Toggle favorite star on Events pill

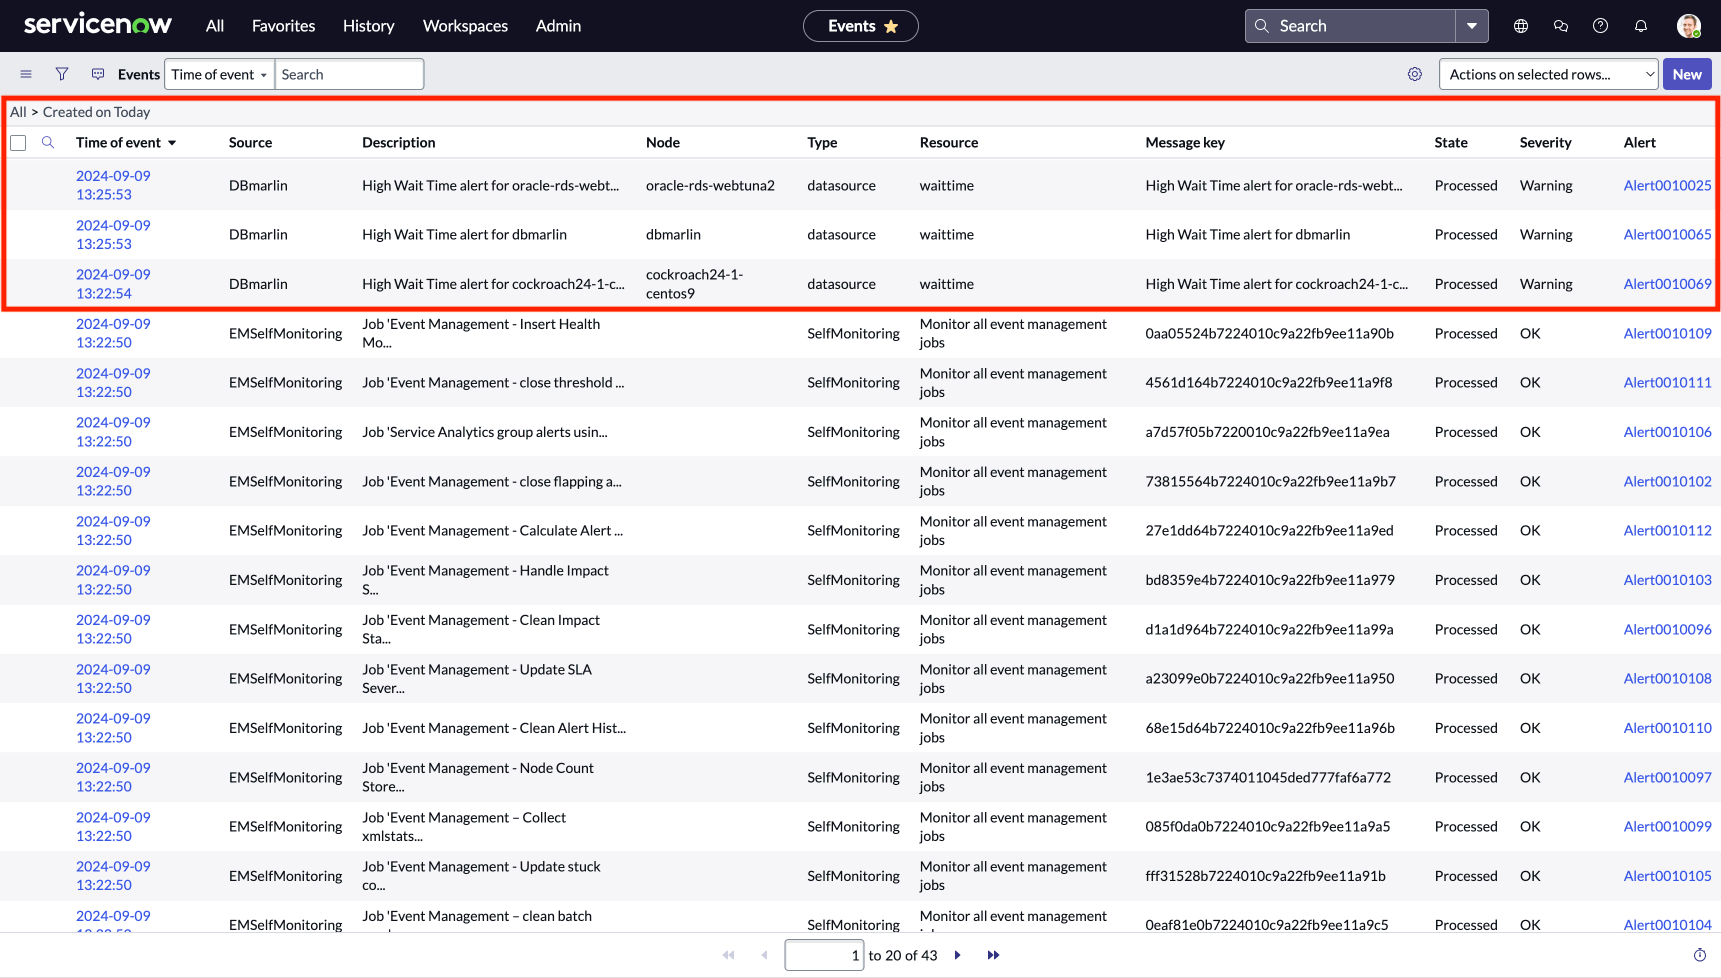891,26
